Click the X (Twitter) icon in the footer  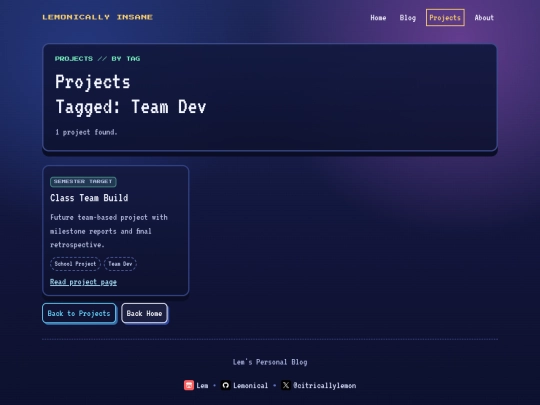[285, 385]
